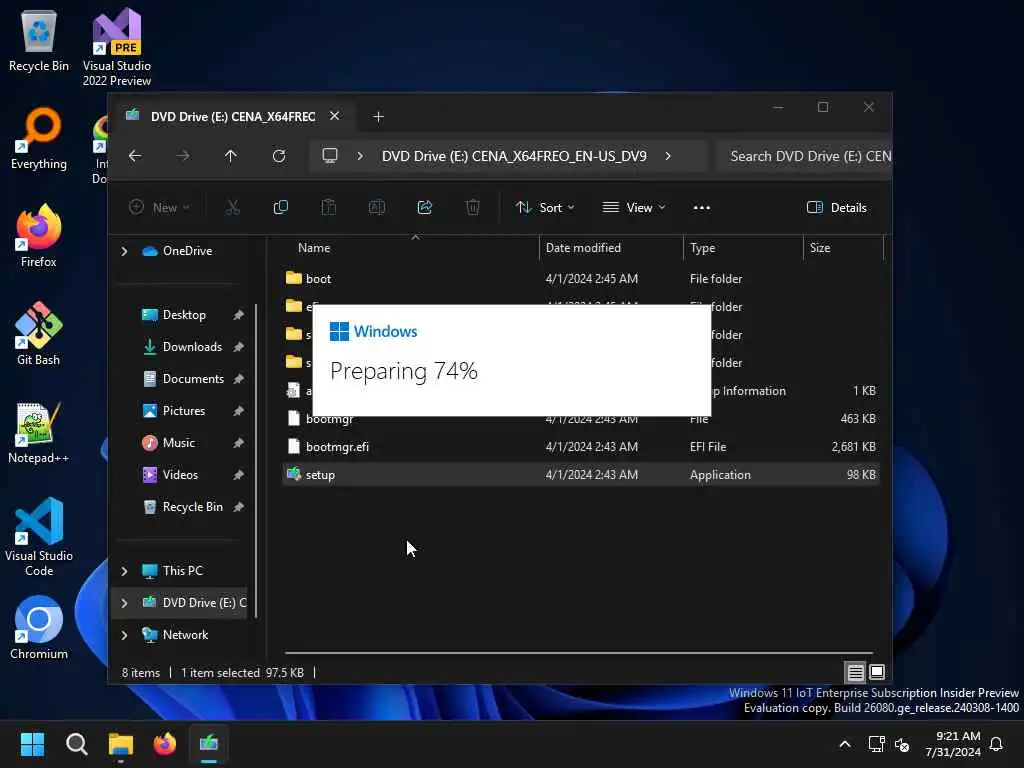This screenshot has width=1024, height=768.
Task: Expand chevron between PC icon and DVD Drive
Action: 360,156
